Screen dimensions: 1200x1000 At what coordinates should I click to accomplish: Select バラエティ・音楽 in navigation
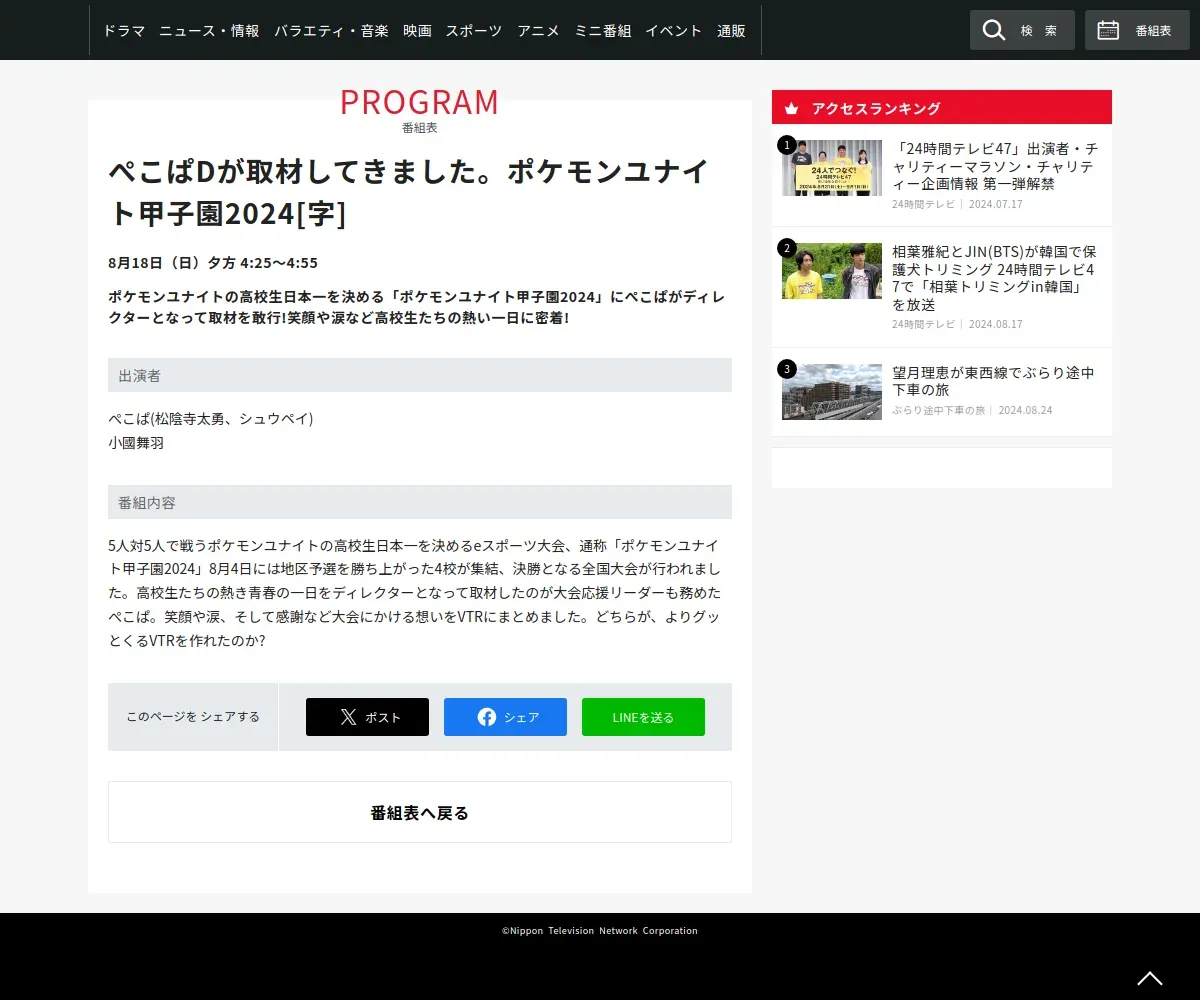tap(331, 30)
